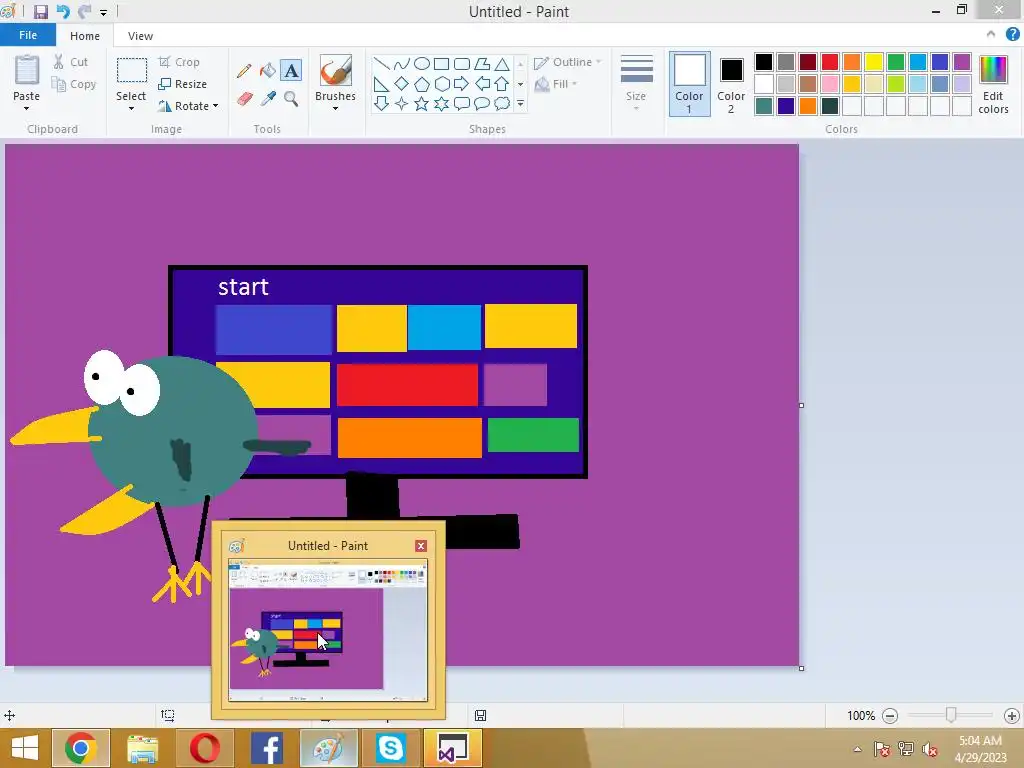Select the Pencil tool
This screenshot has width=1024, height=768.
click(244, 71)
